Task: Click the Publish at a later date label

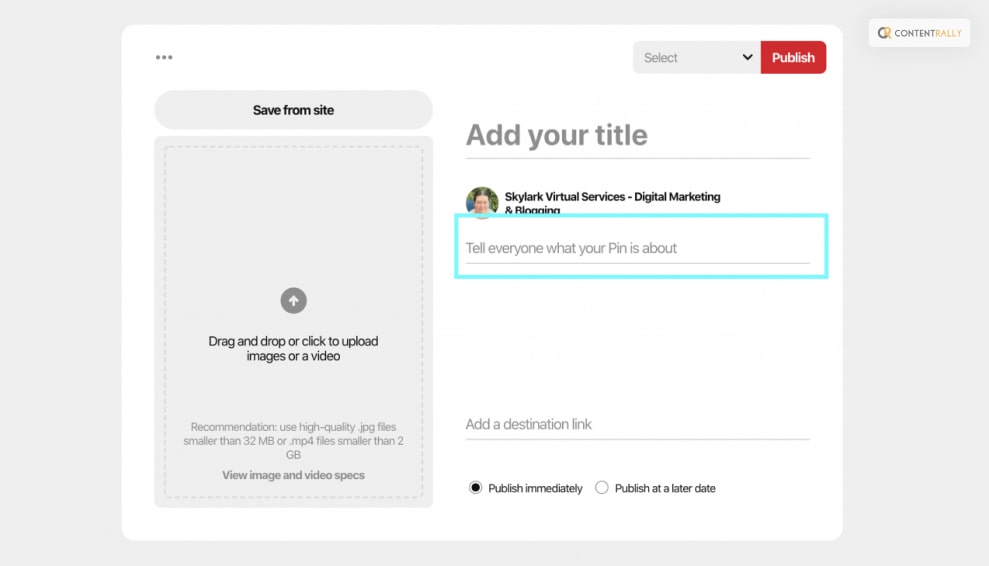Action: tap(665, 488)
